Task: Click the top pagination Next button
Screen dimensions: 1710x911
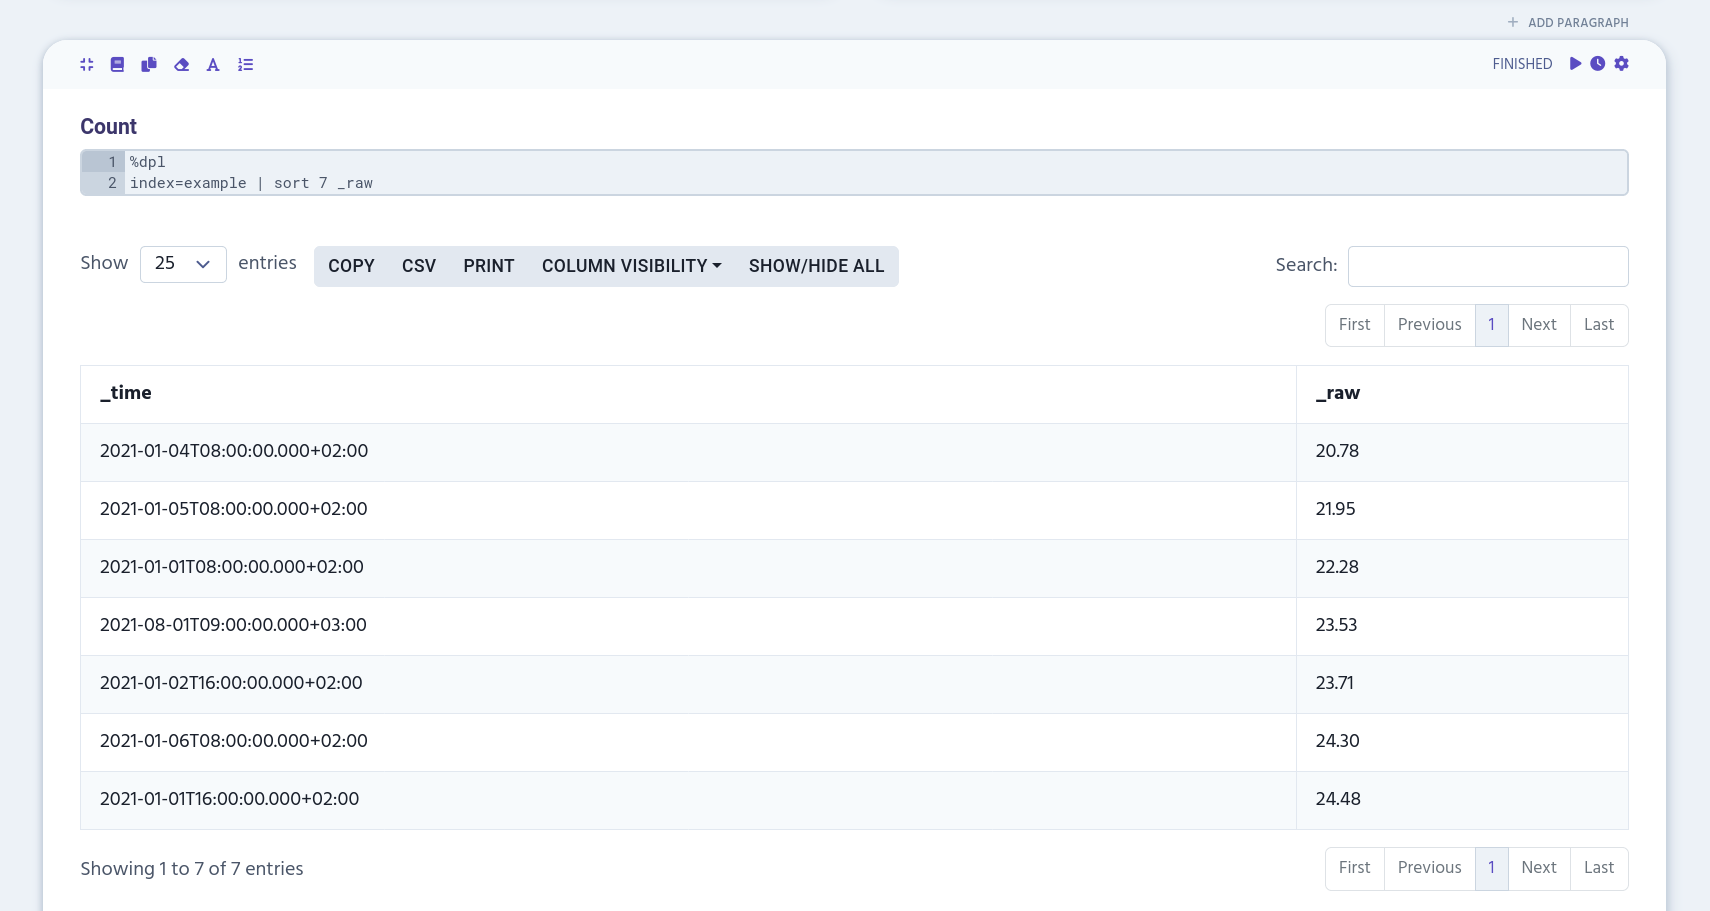Action: 1539,325
